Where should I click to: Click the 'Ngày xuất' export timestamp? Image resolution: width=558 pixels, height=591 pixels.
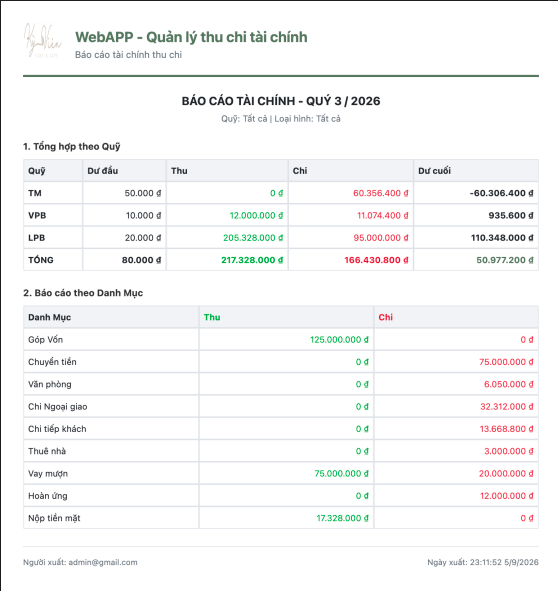click(483, 562)
